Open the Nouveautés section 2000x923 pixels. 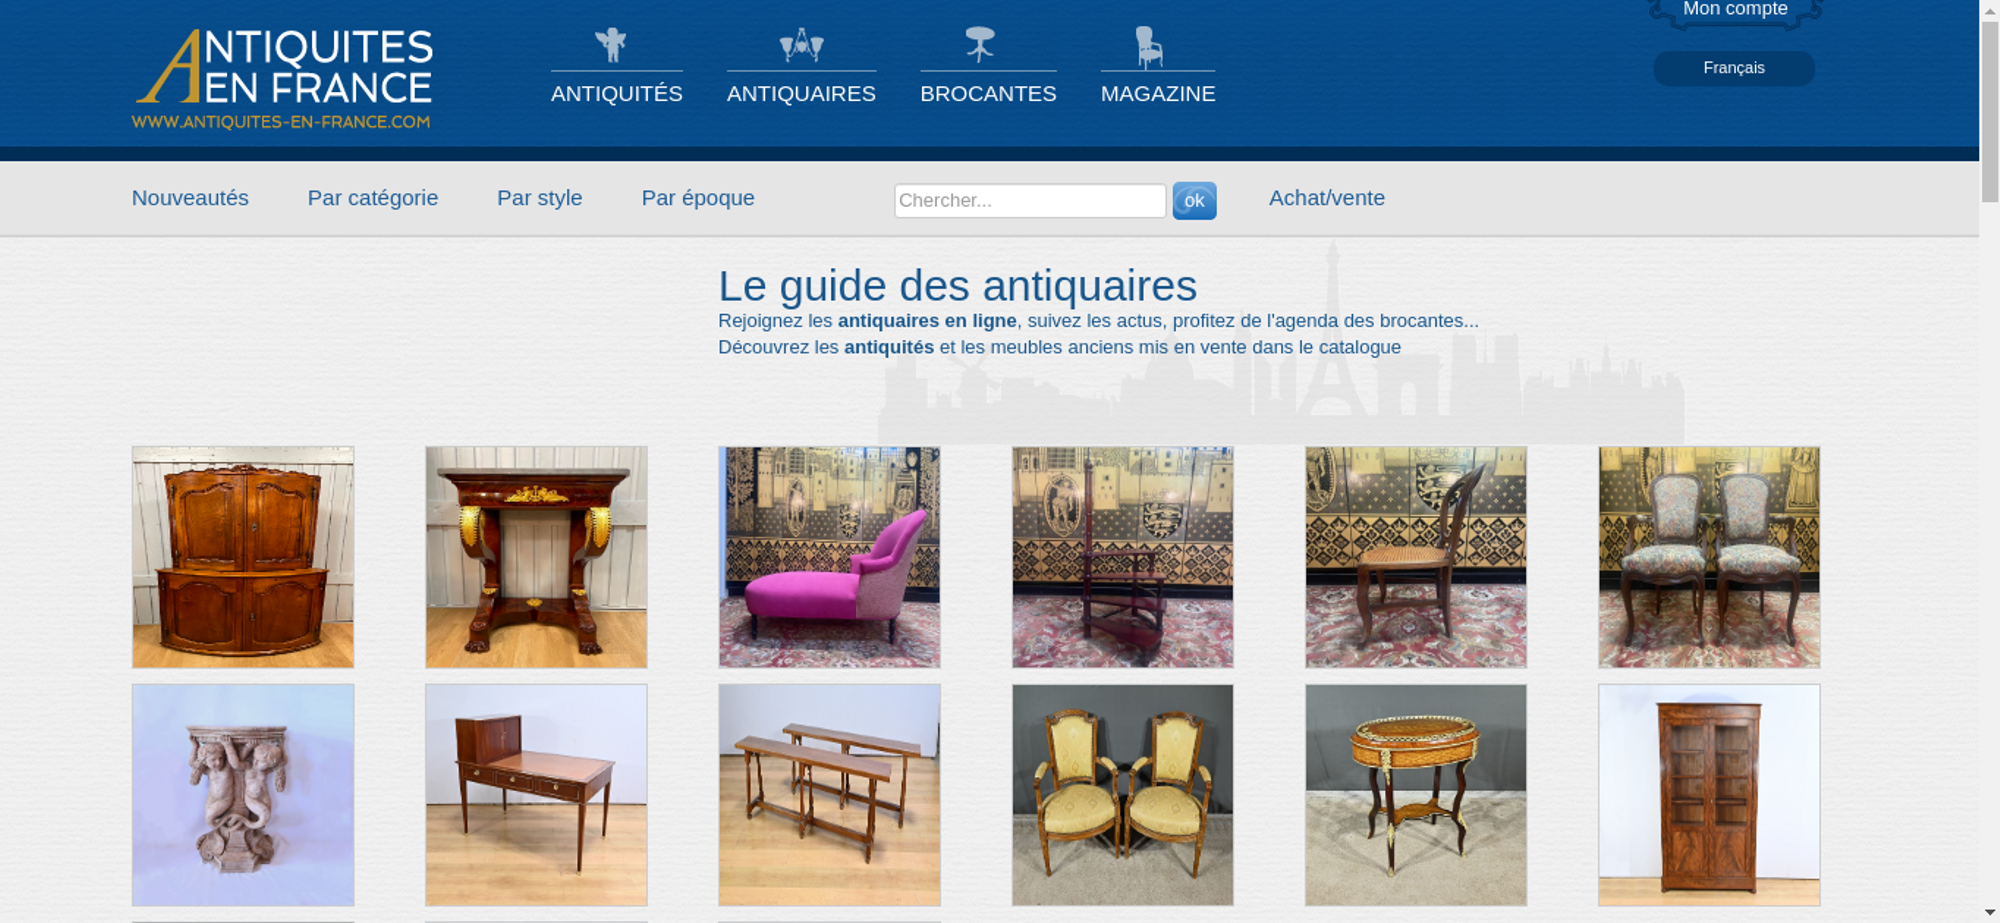click(x=190, y=198)
